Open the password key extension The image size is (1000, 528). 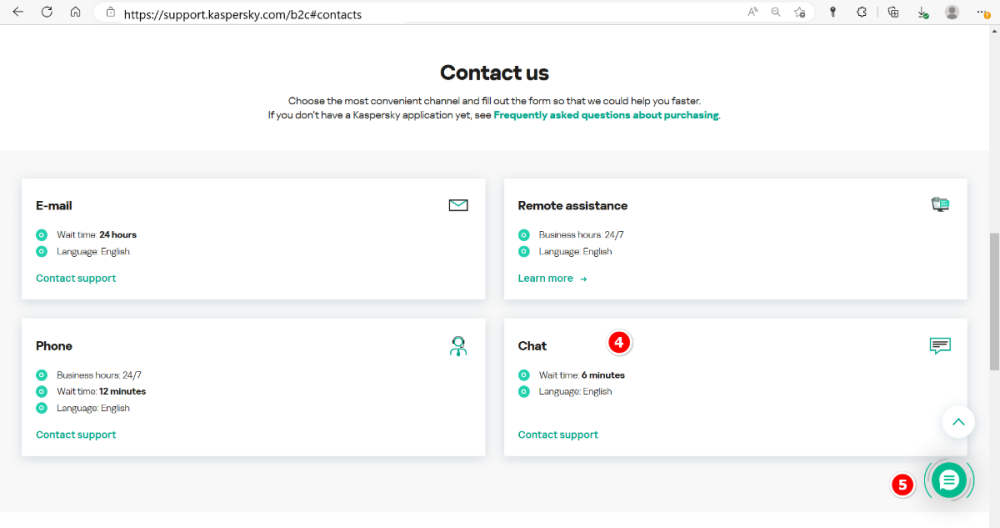click(x=832, y=12)
